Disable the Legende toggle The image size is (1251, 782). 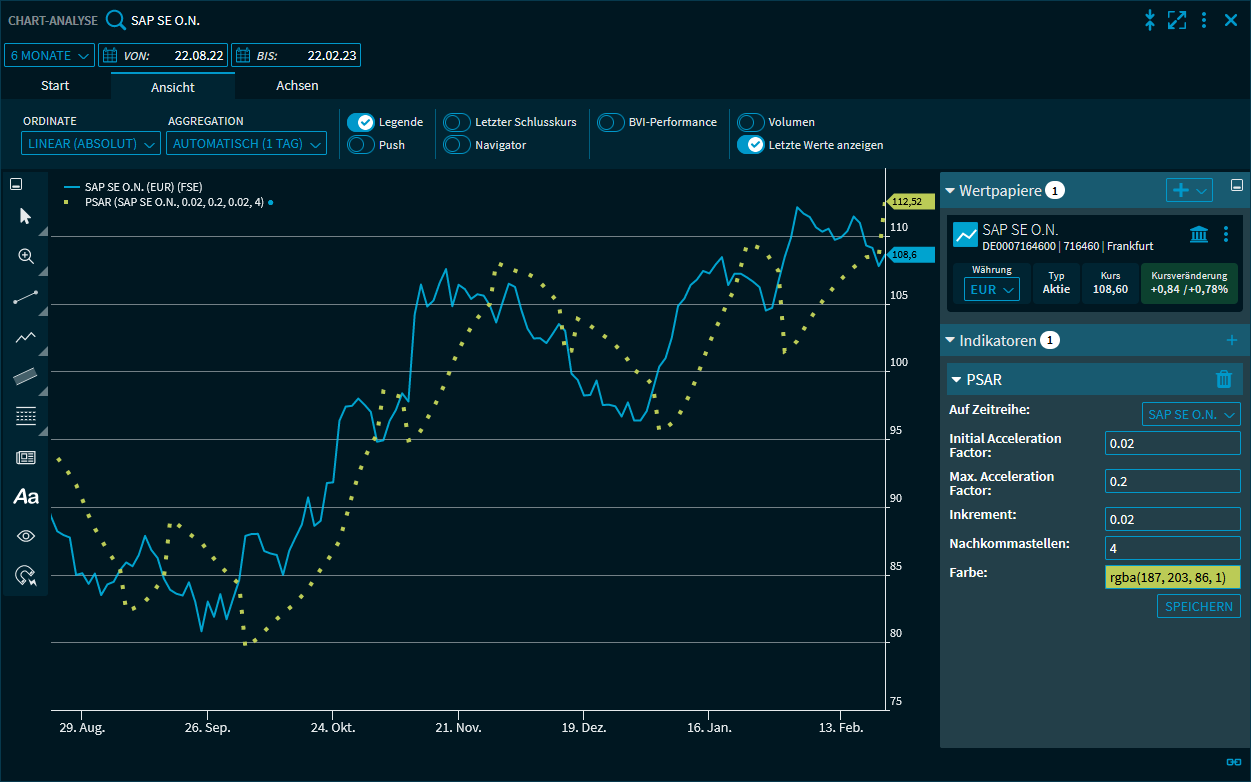point(360,122)
